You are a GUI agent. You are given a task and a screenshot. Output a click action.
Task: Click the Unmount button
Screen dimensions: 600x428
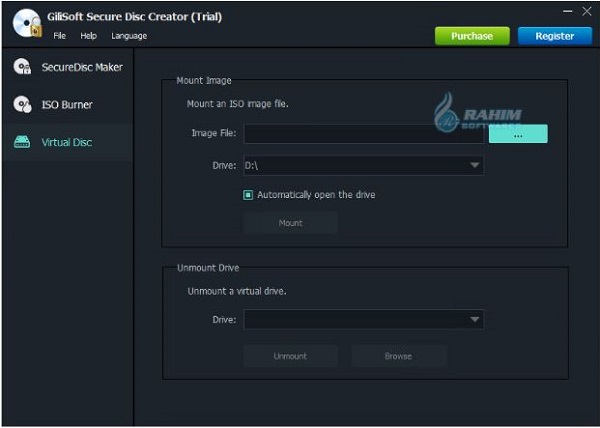coord(290,356)
